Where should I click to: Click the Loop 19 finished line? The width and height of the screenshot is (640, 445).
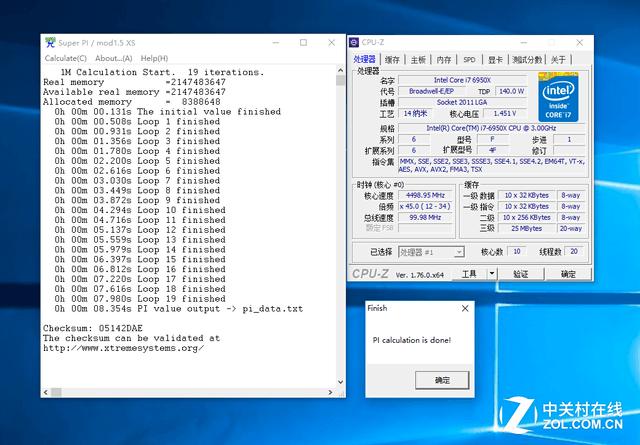(x=140, y=299)
